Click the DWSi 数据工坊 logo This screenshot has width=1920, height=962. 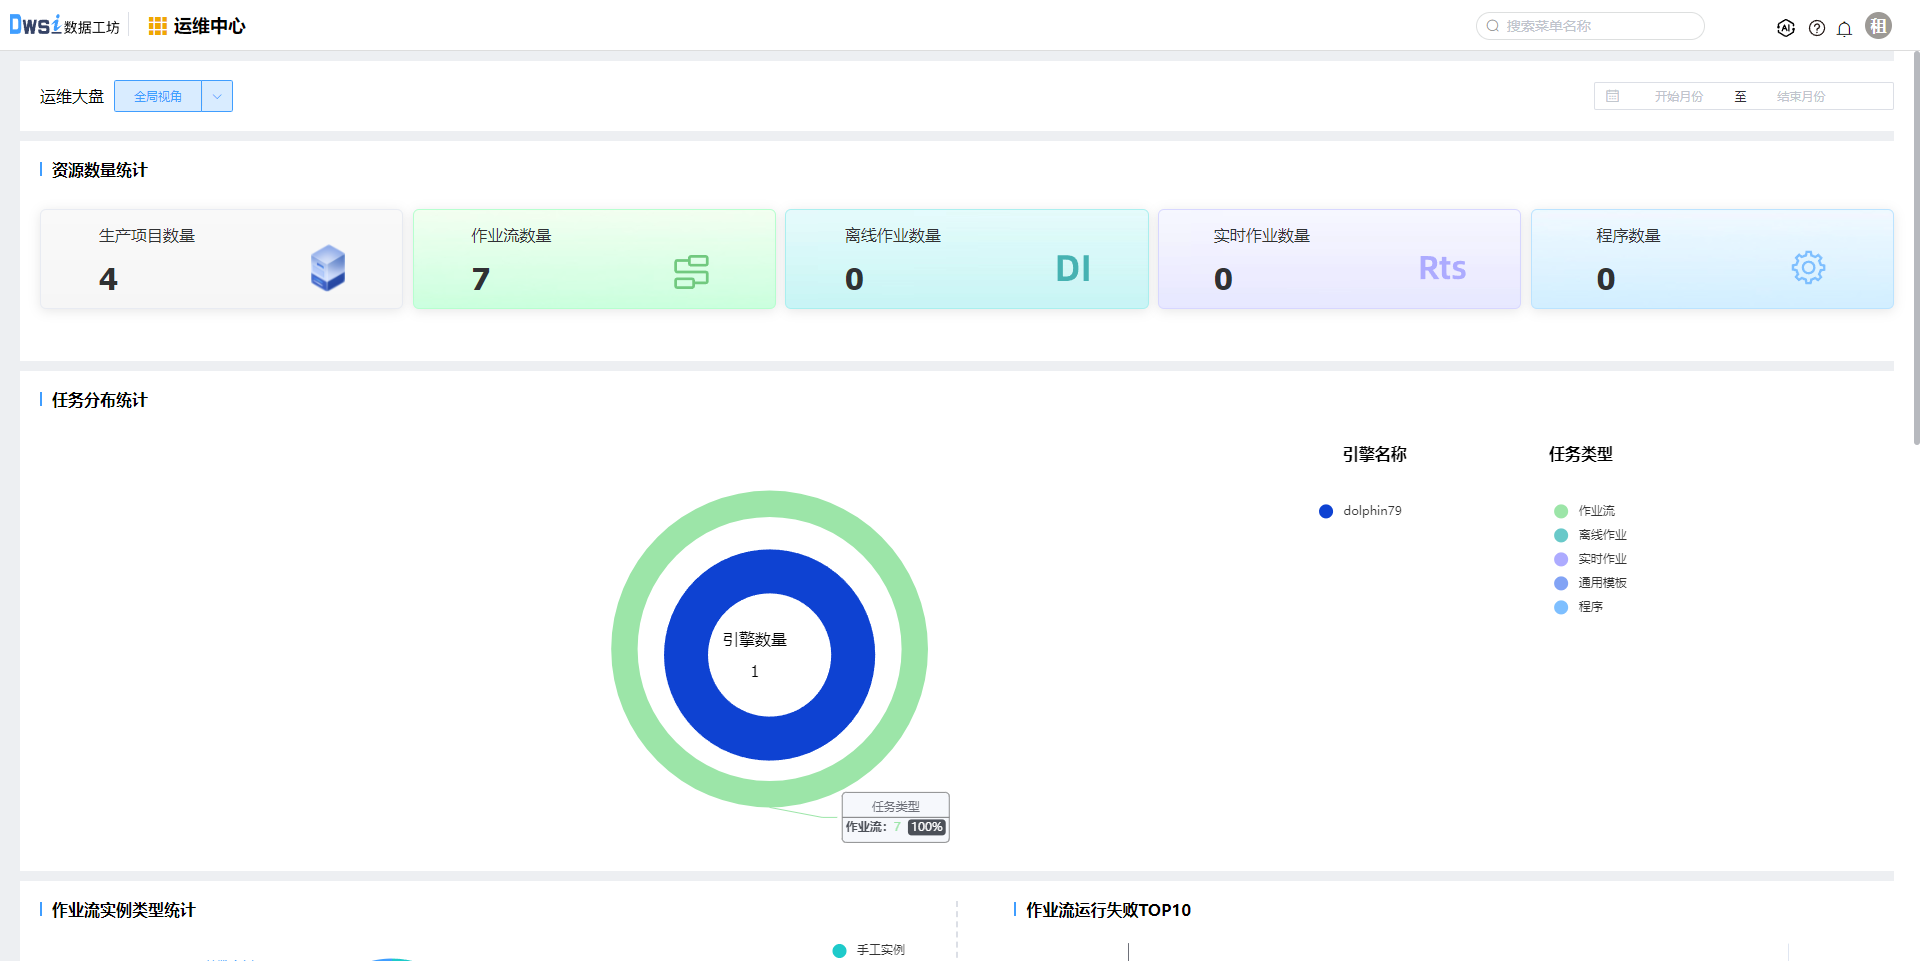[x=64, y=26]
